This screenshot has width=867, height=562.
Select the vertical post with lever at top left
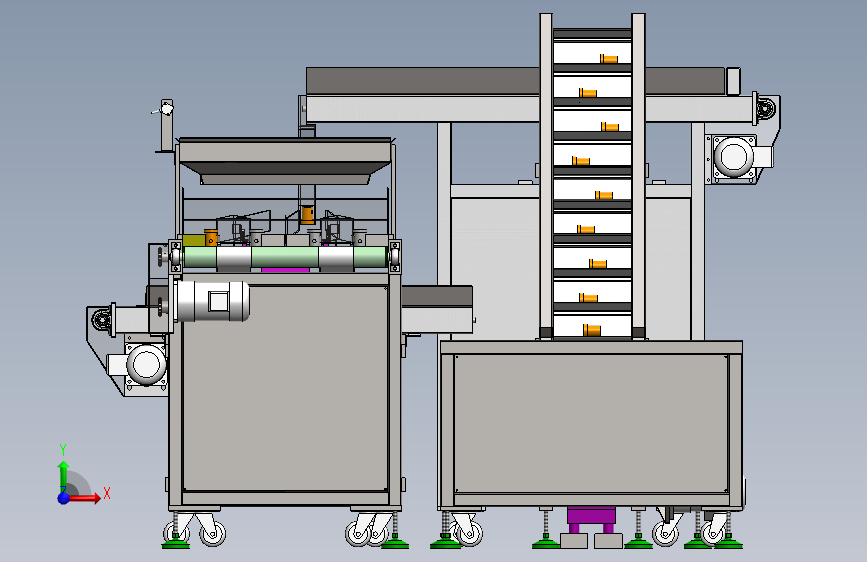point(166,126)
